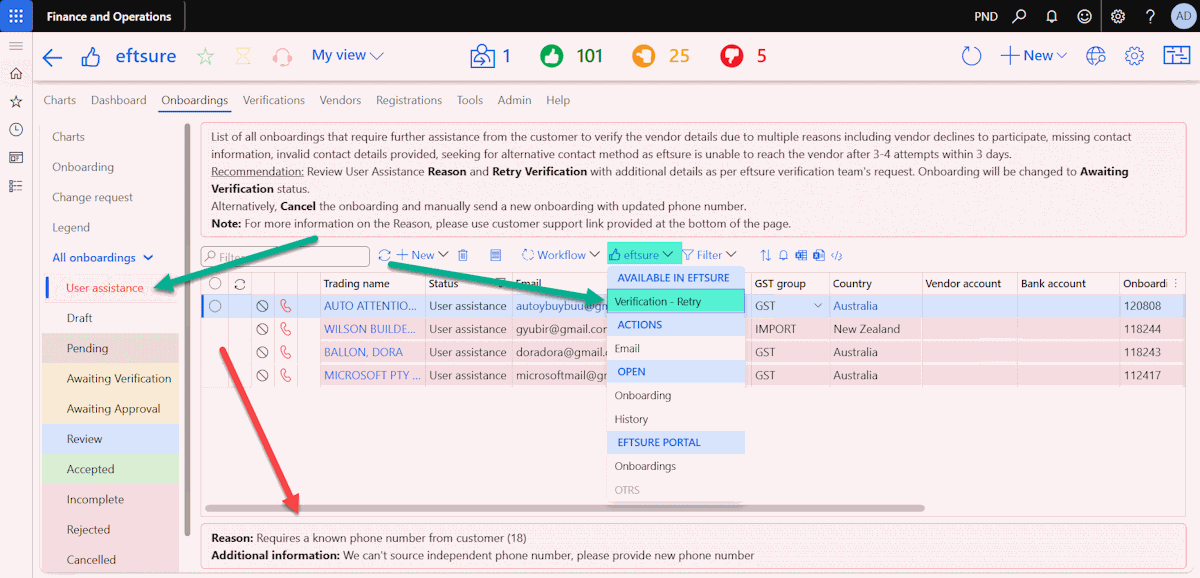This screenshot has width=1200, height=578.
Task: Open the AD user account avatar
Action: pyautogui.click(x=1183, y=16)
